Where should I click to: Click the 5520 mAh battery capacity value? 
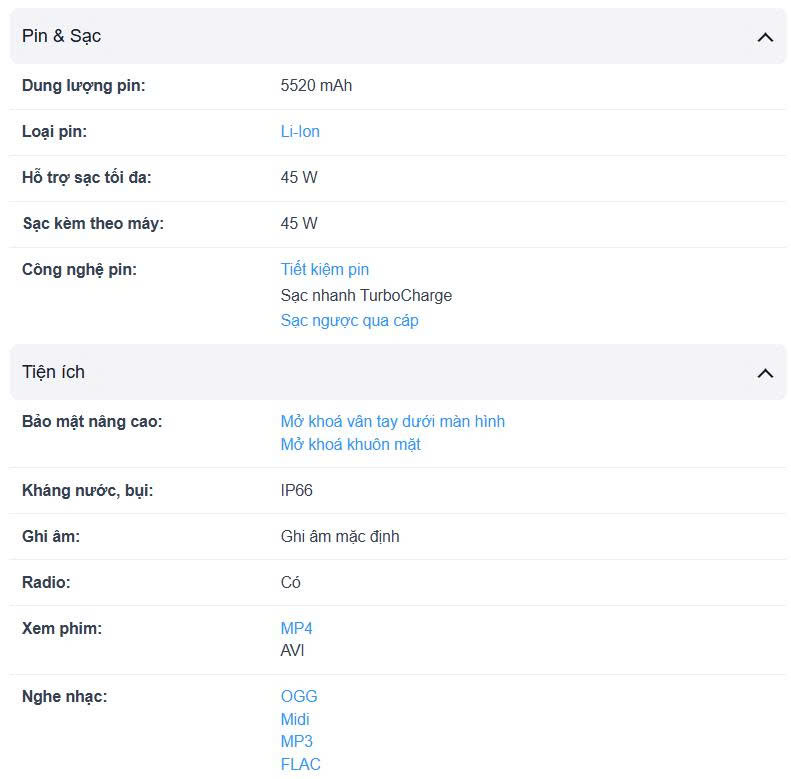(x=316, y=86)
